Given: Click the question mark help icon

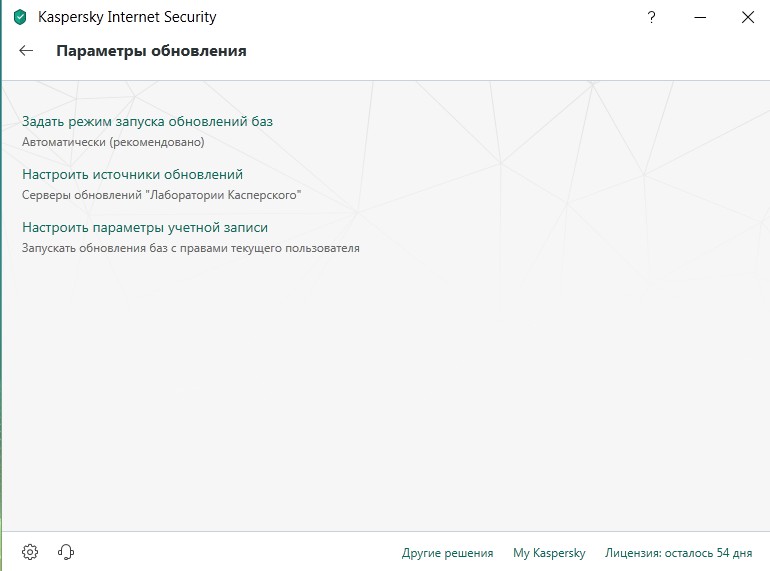Looking at the screenshot, I should click(651, 17).
